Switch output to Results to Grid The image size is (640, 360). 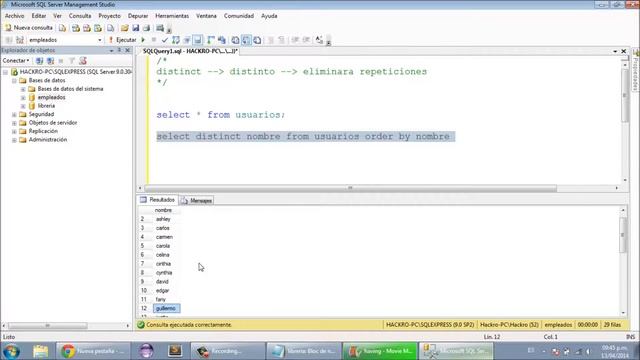[x=247, y=40]
